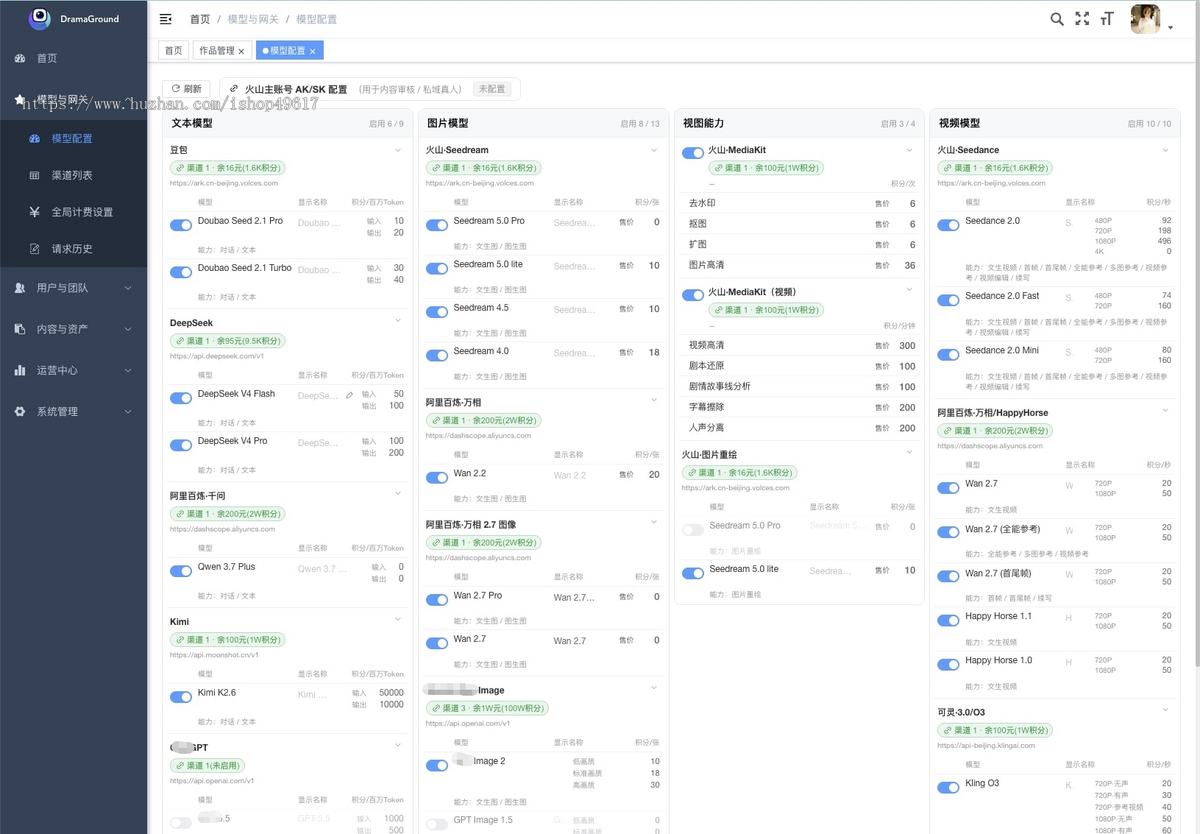
Task: Collapse the sidebar with the hamburger icon
Action: click(x=166, y=19)
